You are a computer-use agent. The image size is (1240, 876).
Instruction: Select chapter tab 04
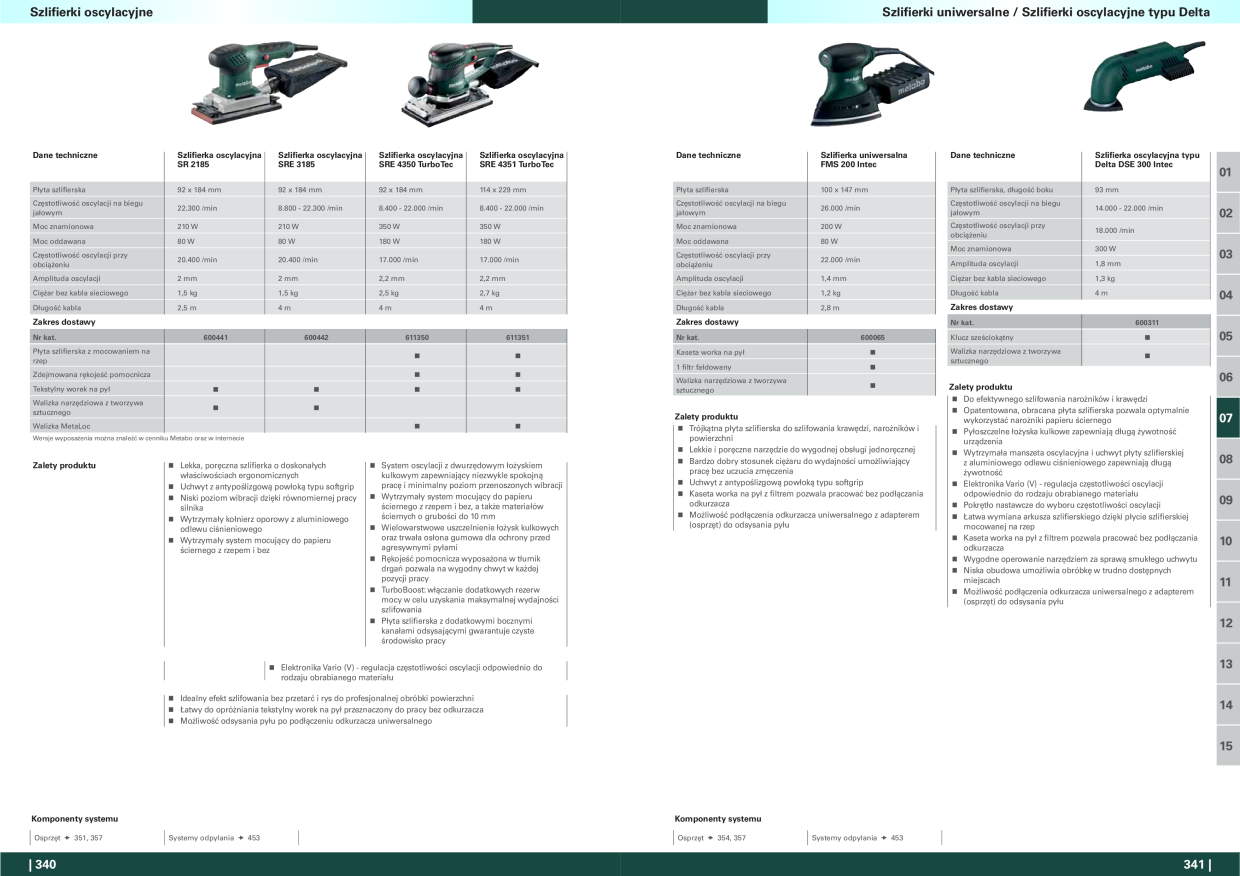click(x=1227, y=295)
